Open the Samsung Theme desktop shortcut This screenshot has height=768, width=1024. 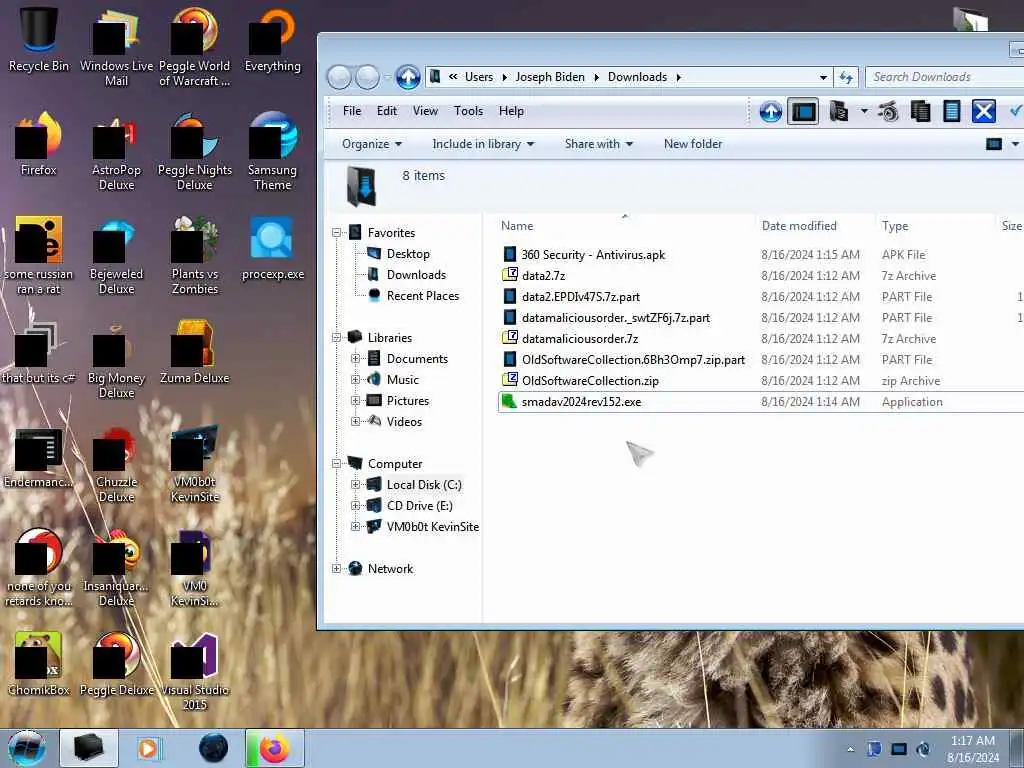click(x=272, y=150)
